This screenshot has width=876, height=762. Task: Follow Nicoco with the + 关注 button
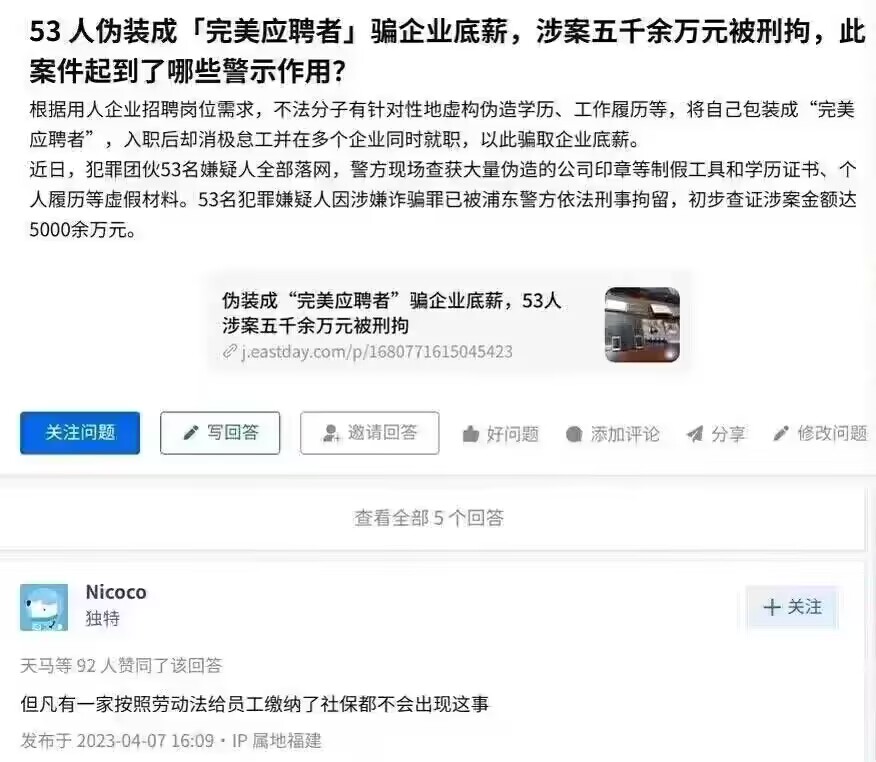pyautogui.click(x=792, y=607)
